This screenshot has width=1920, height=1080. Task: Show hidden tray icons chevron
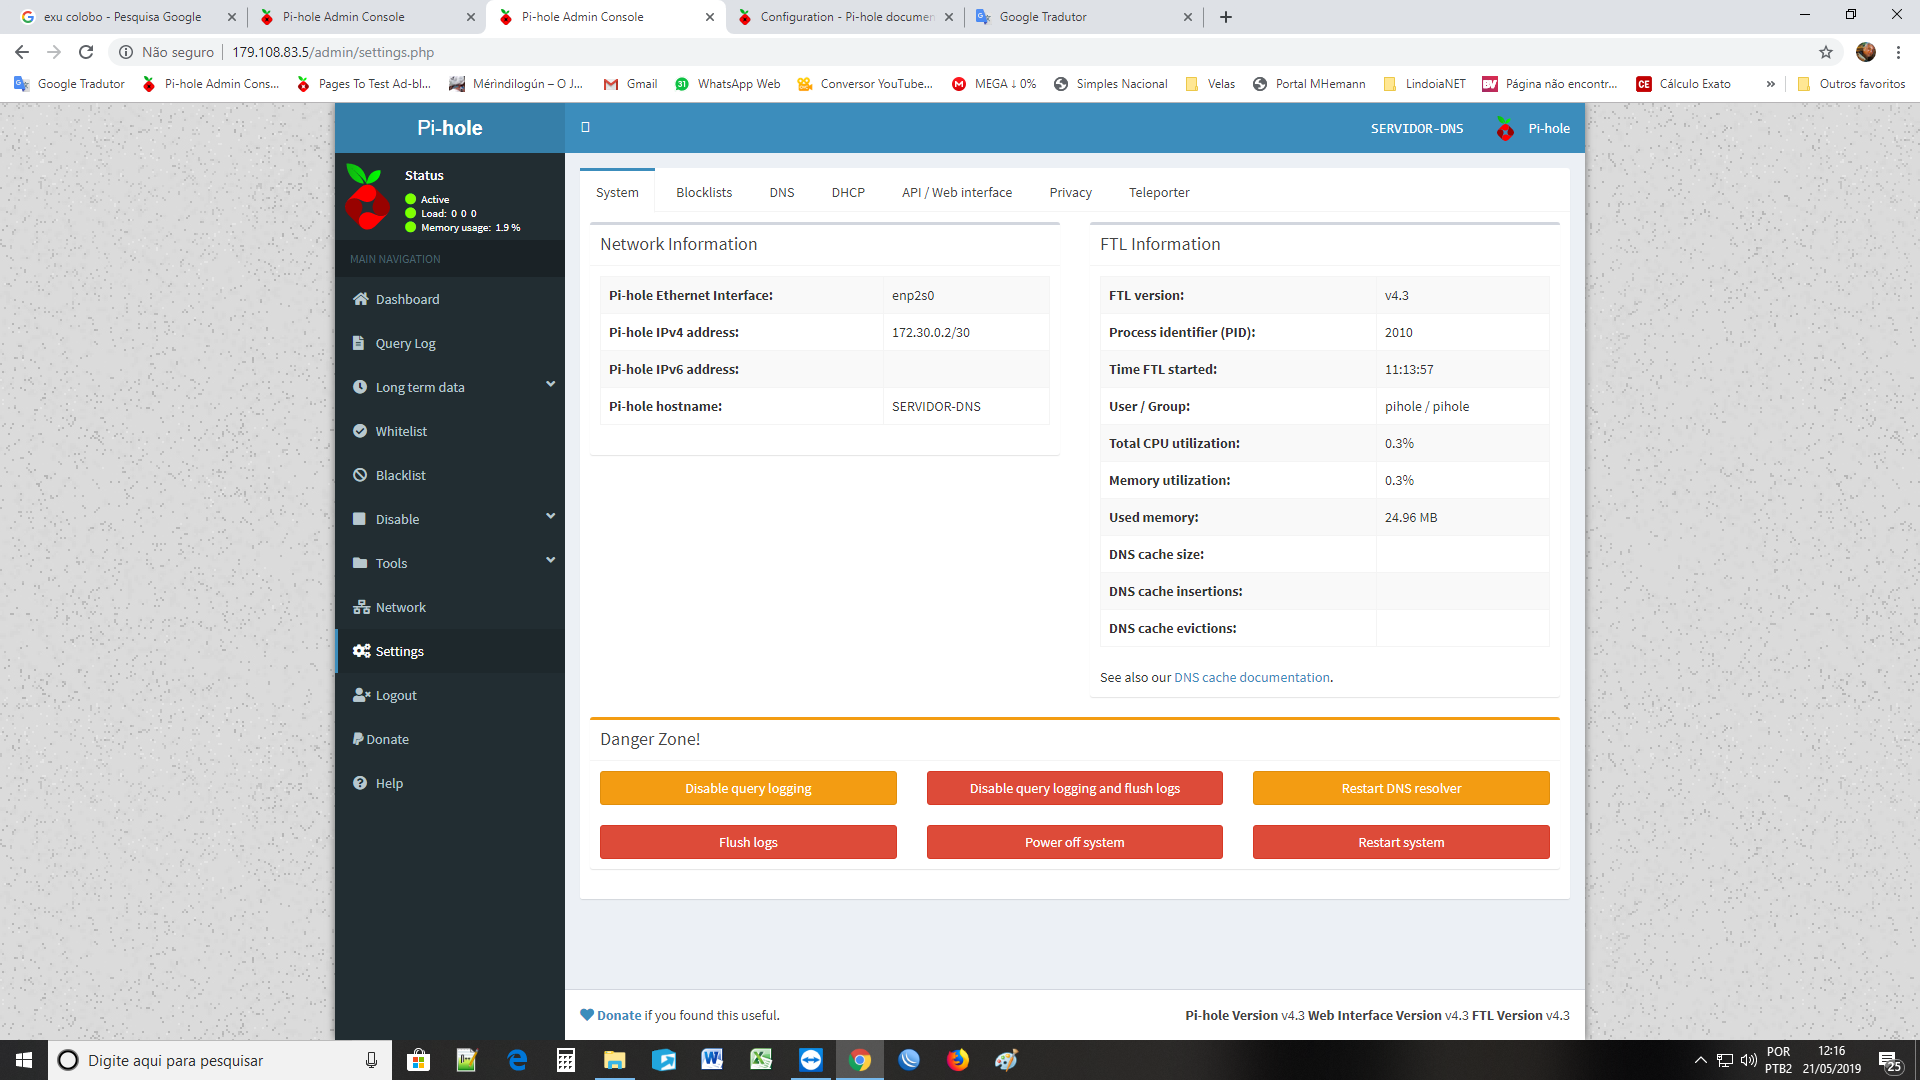pos(1700,1060)
